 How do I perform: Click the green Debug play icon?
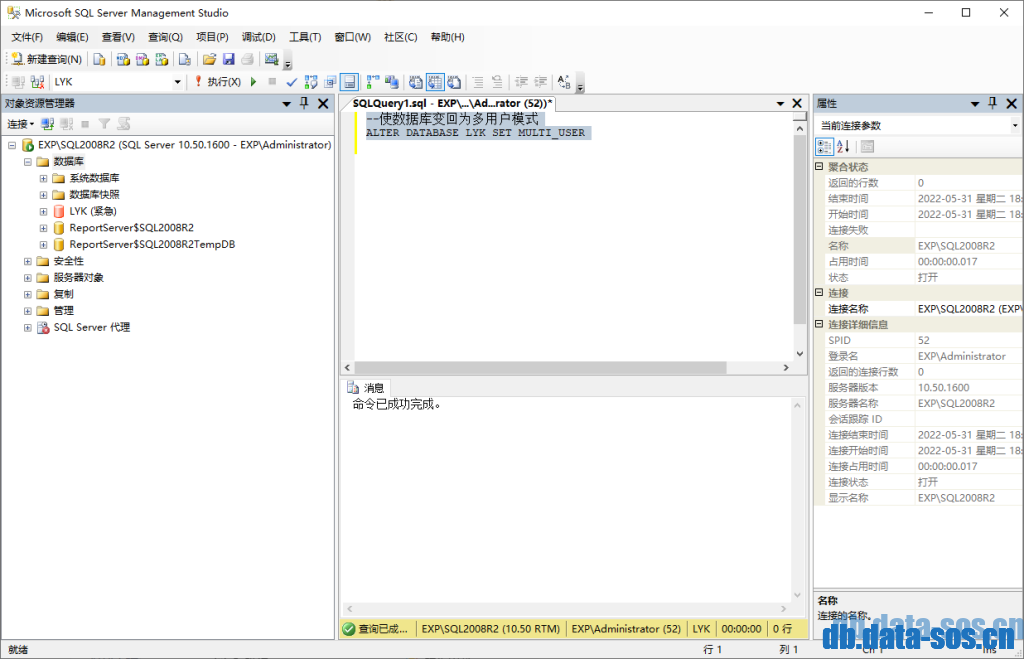(x=254, y=82)
